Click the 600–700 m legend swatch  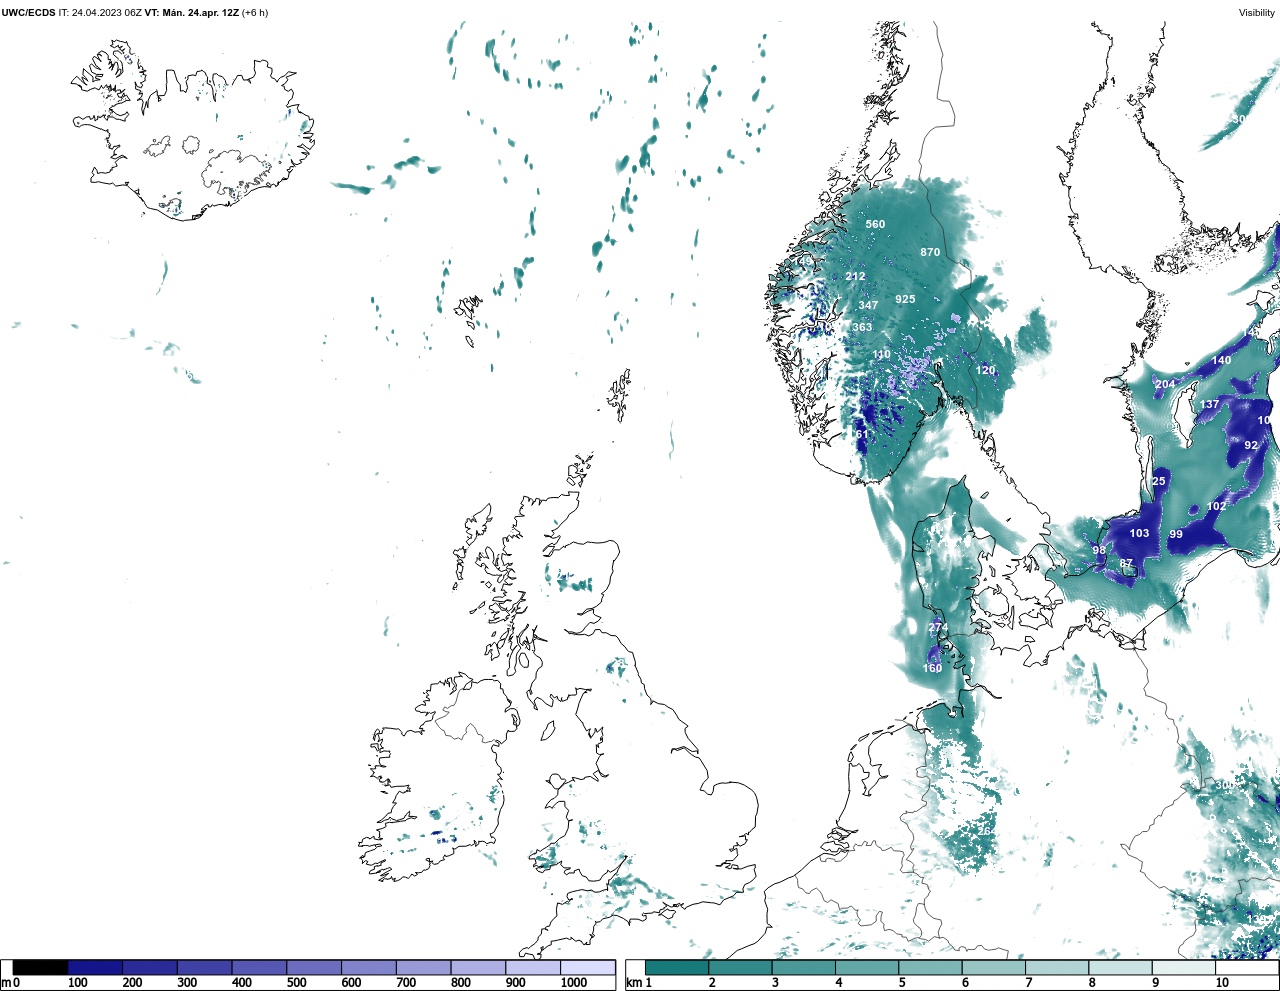point(368,968)
